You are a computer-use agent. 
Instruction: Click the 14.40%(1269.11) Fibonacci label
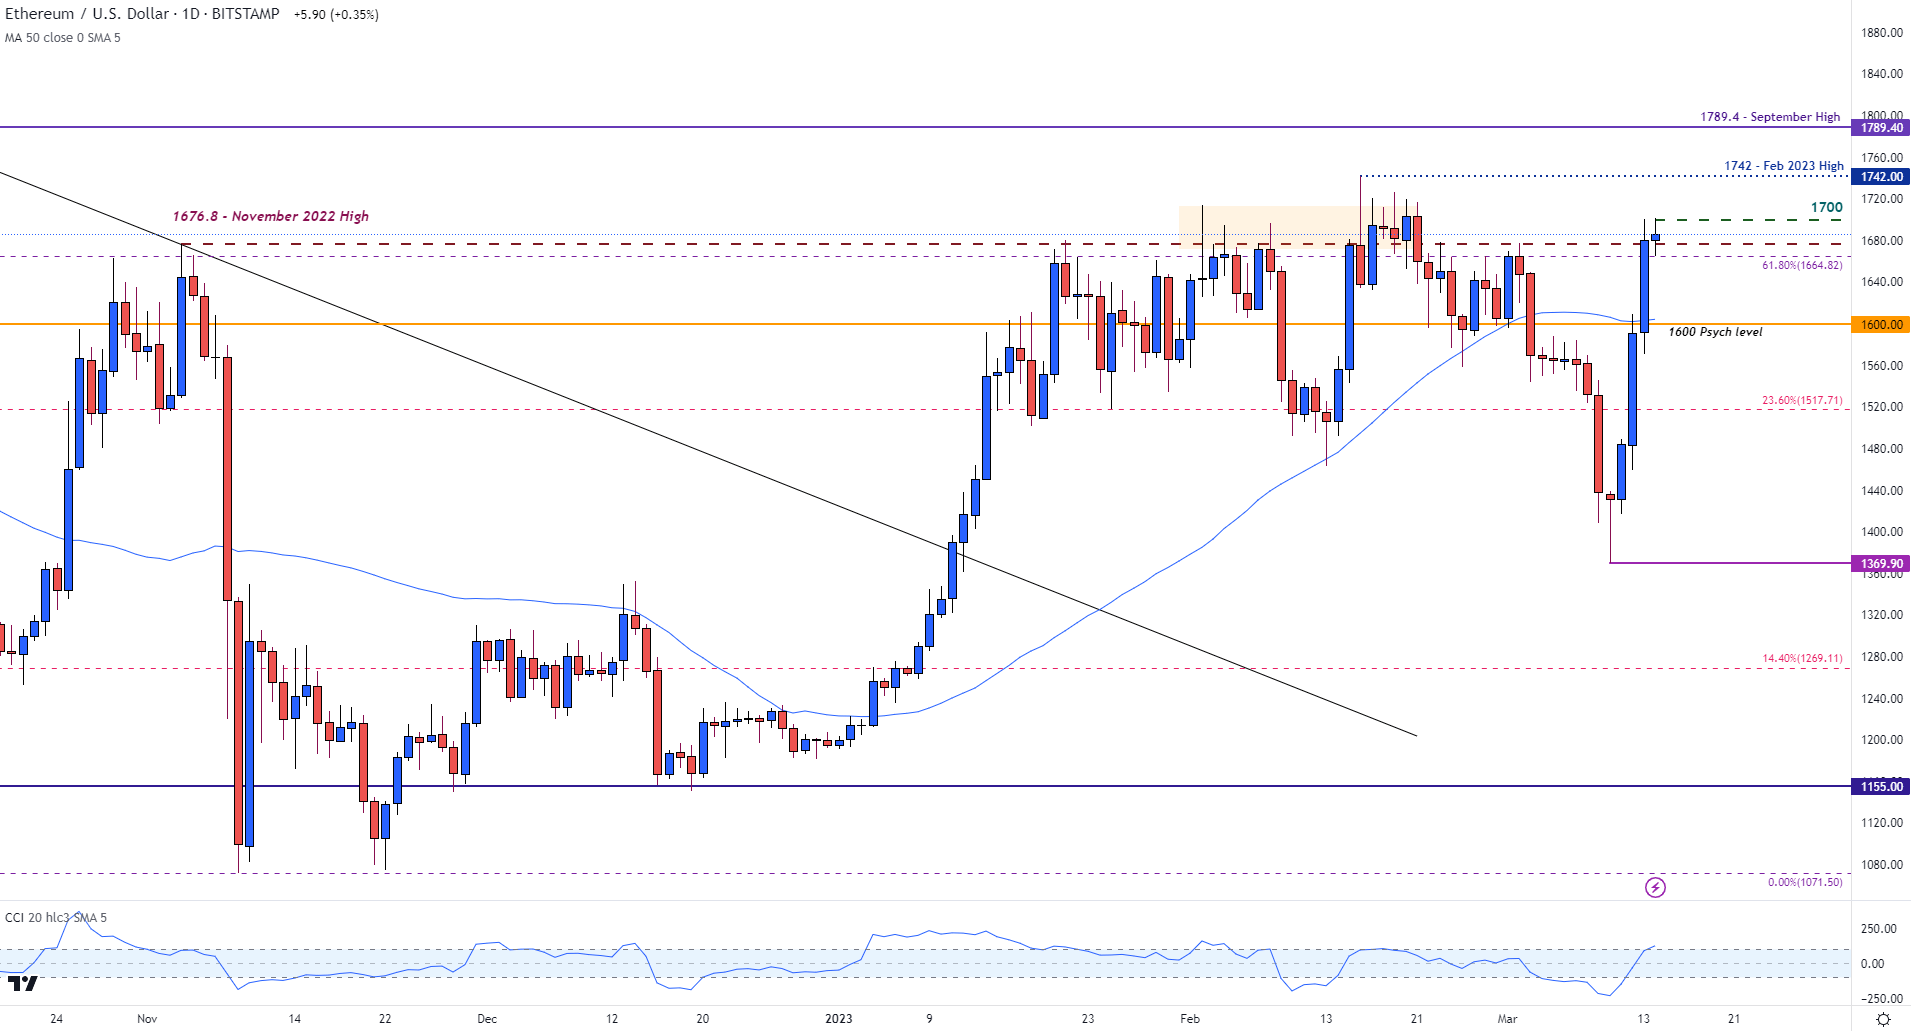click(x=1802, y=658)
